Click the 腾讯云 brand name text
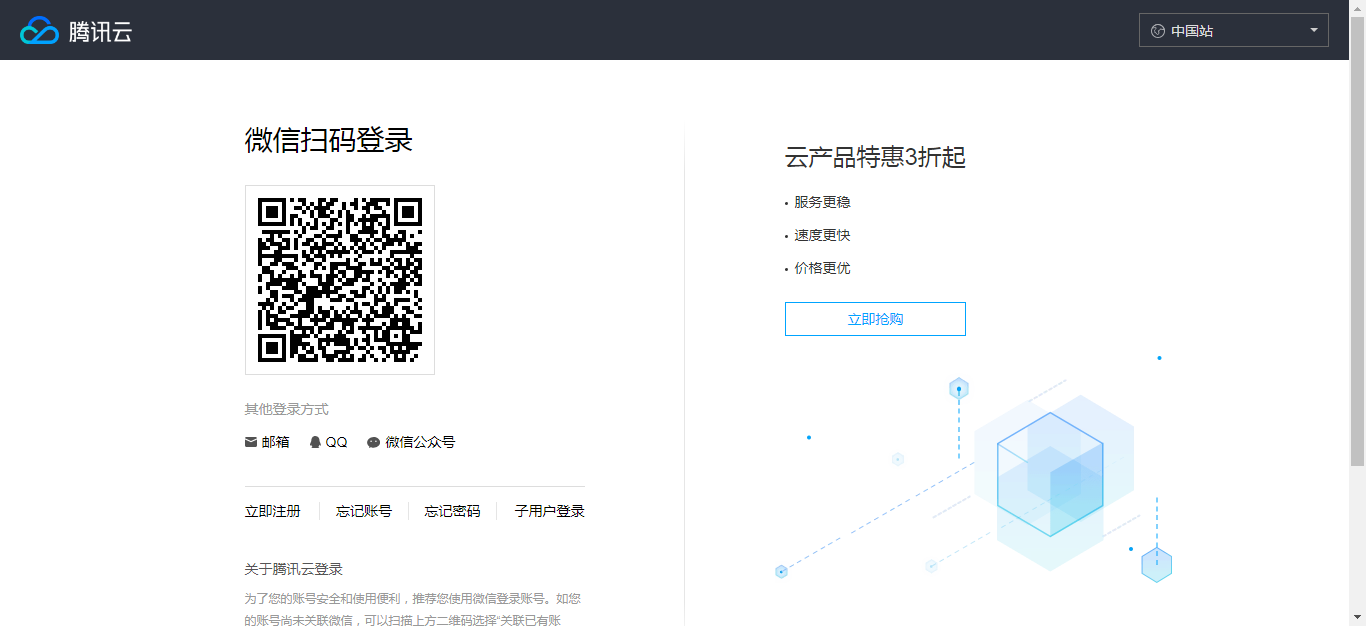1366x626 pixels. point(101,31)
